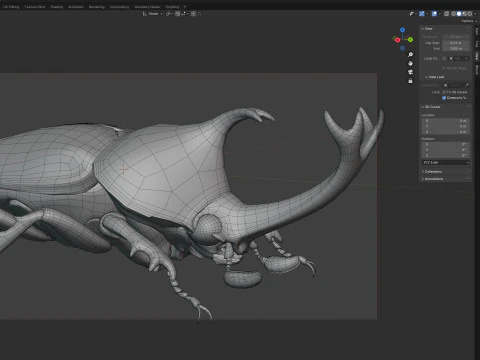Image resolution: width=480 pixels, height=360 pixels.
Task: Switch to material preview shading
Action: (x=464, y=14)
